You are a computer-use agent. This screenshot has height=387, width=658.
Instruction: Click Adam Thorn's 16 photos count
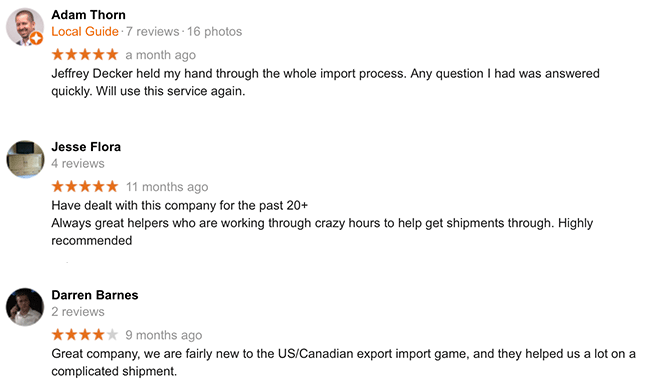214,31
